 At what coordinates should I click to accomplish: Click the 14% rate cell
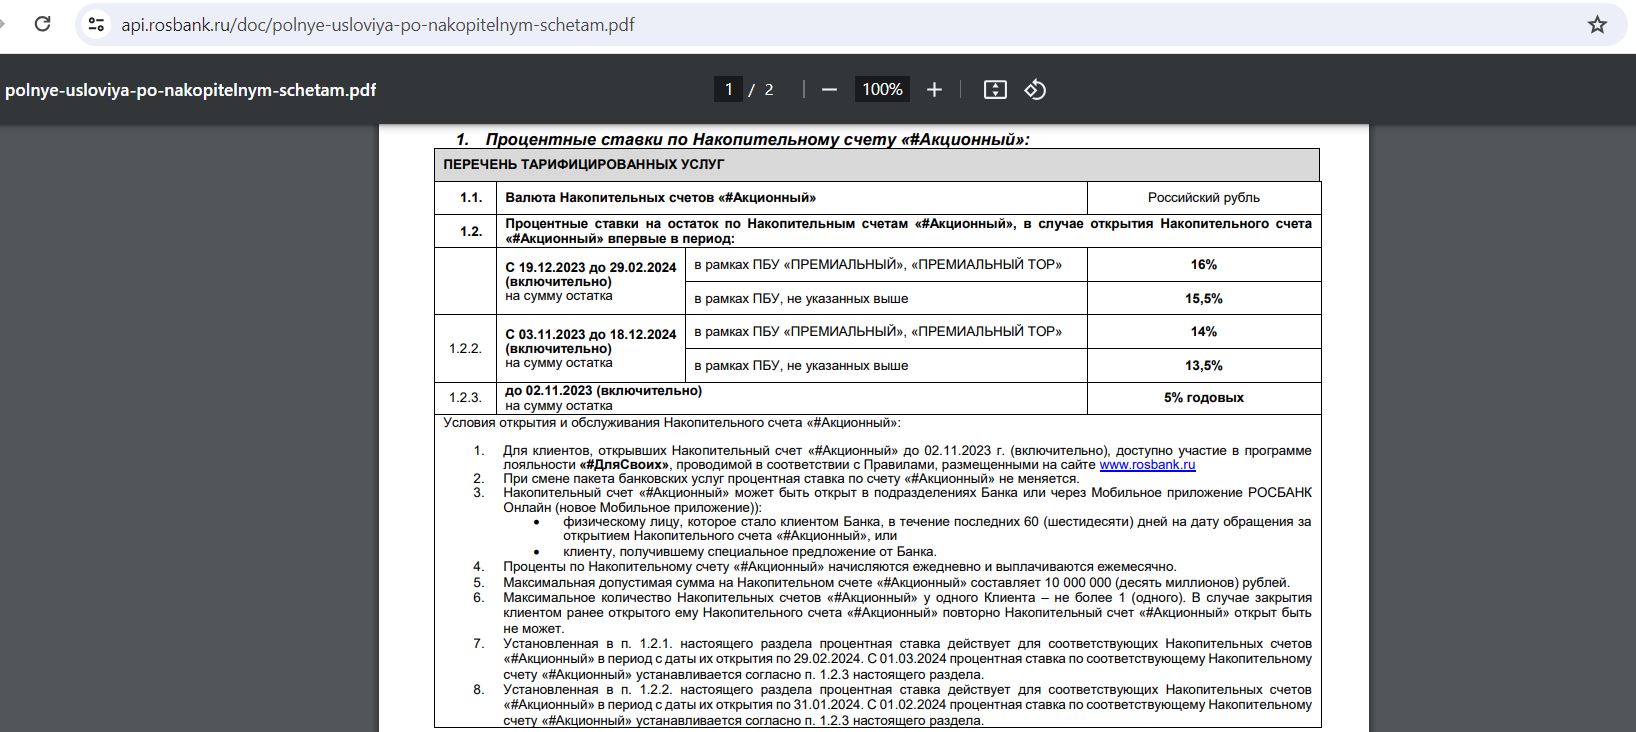1204,332
